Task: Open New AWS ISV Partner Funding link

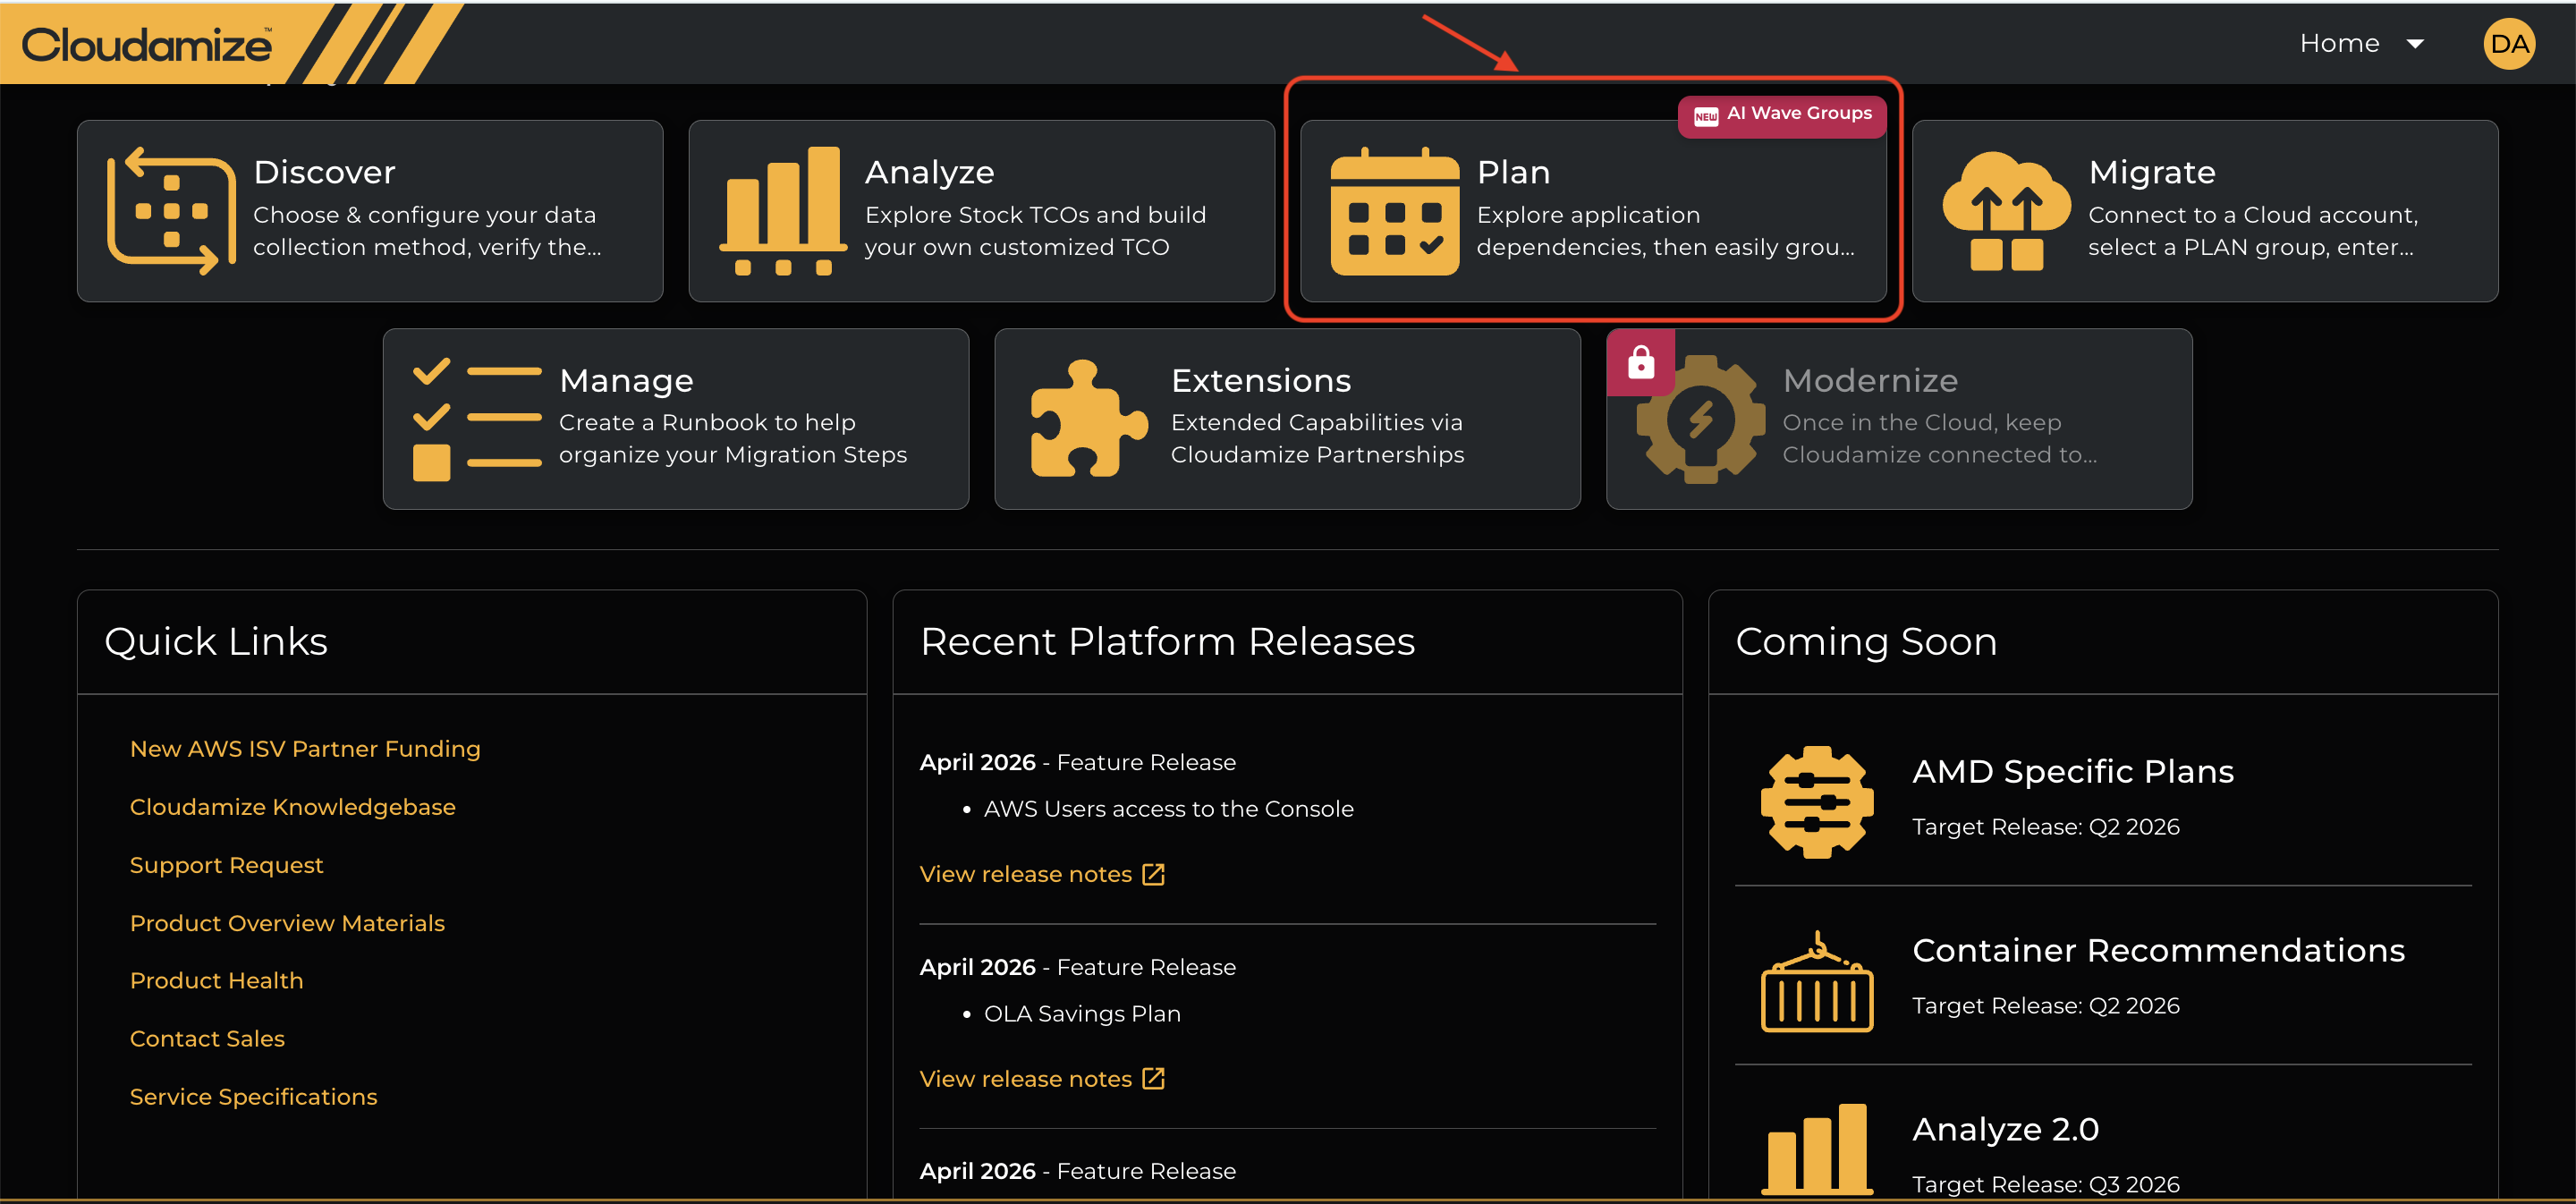Action: 305,749
